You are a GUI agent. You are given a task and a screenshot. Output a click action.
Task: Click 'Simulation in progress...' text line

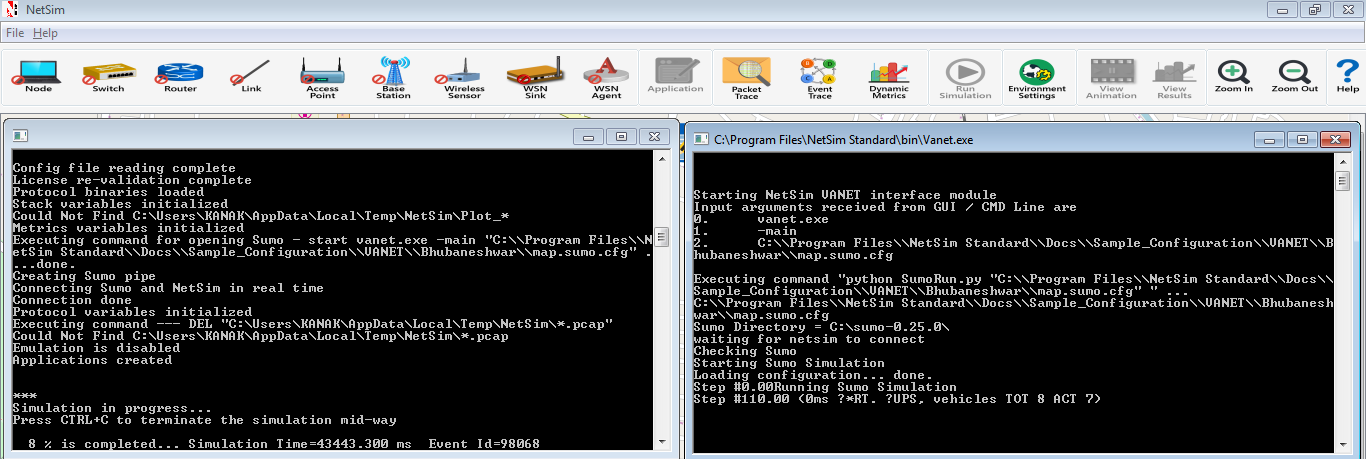point(112,408)
